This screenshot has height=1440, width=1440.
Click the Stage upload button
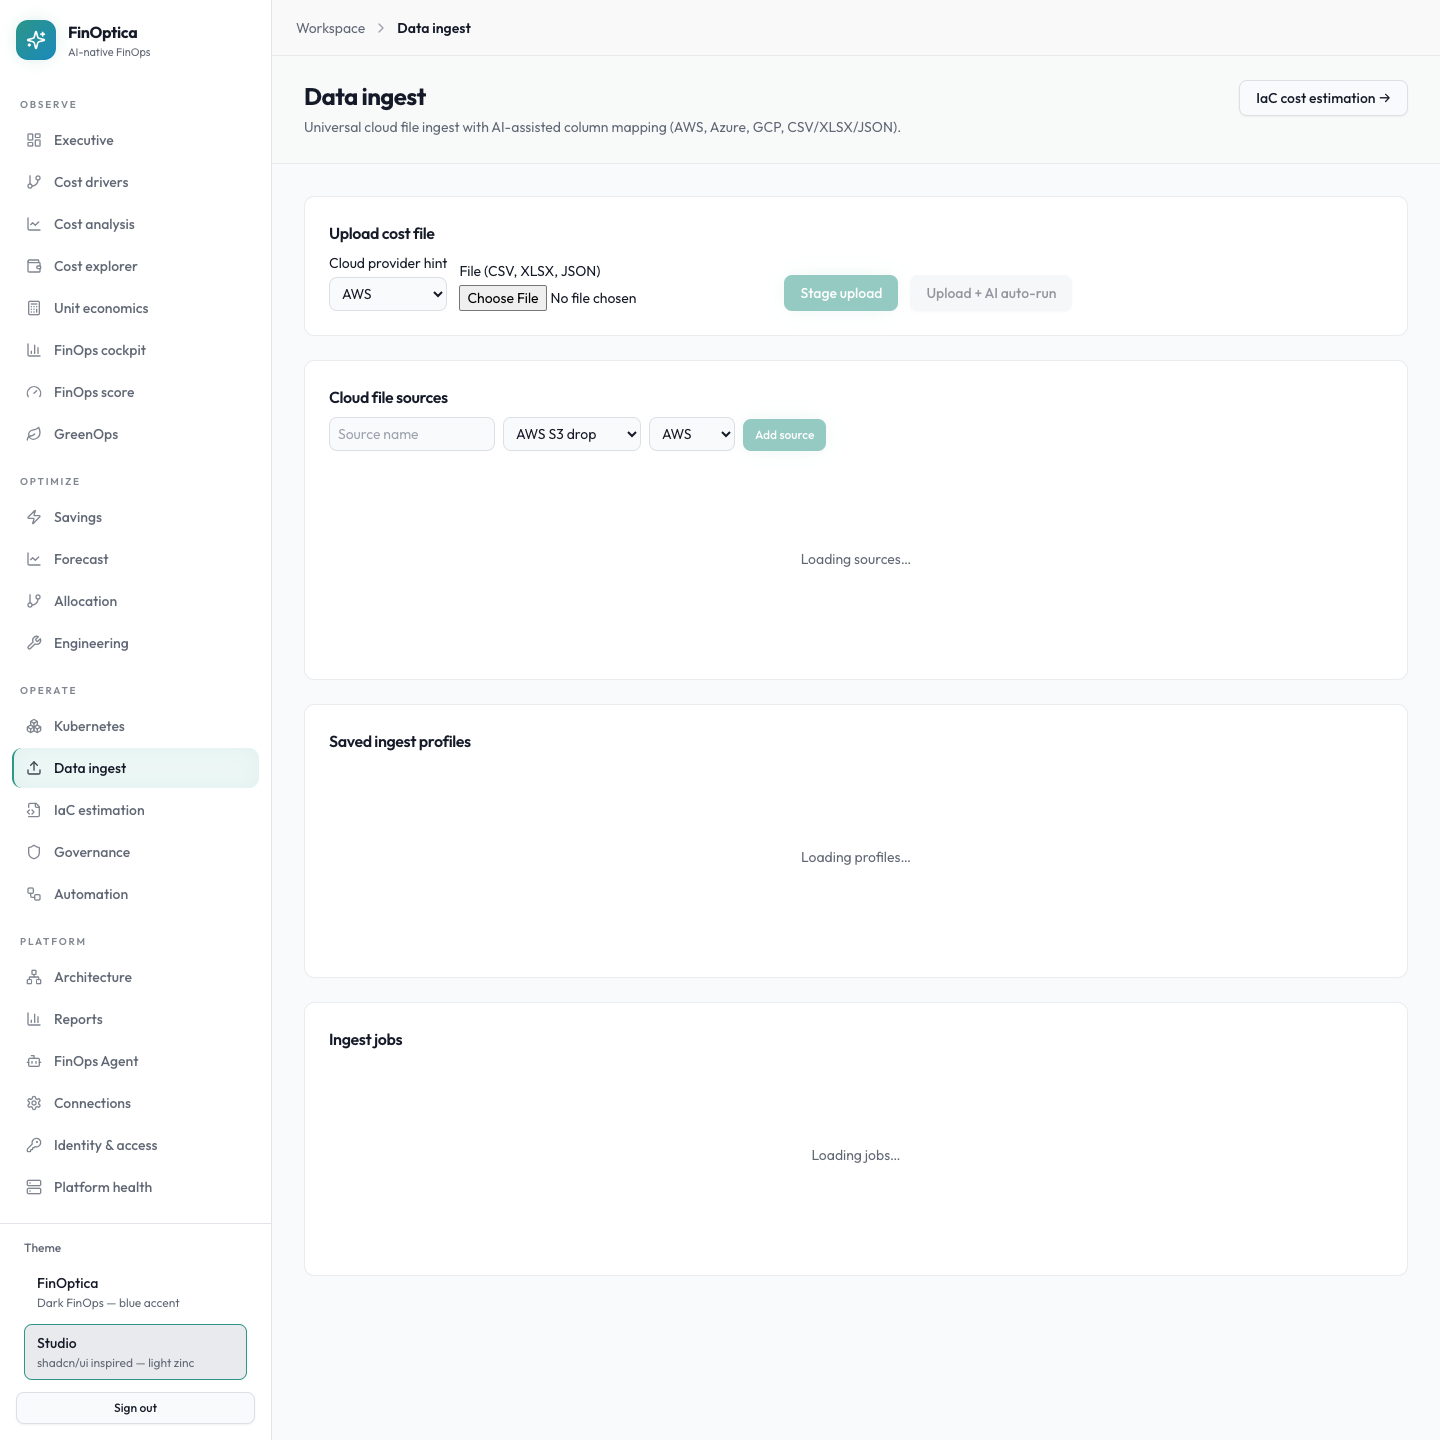(x=841, y=293)
